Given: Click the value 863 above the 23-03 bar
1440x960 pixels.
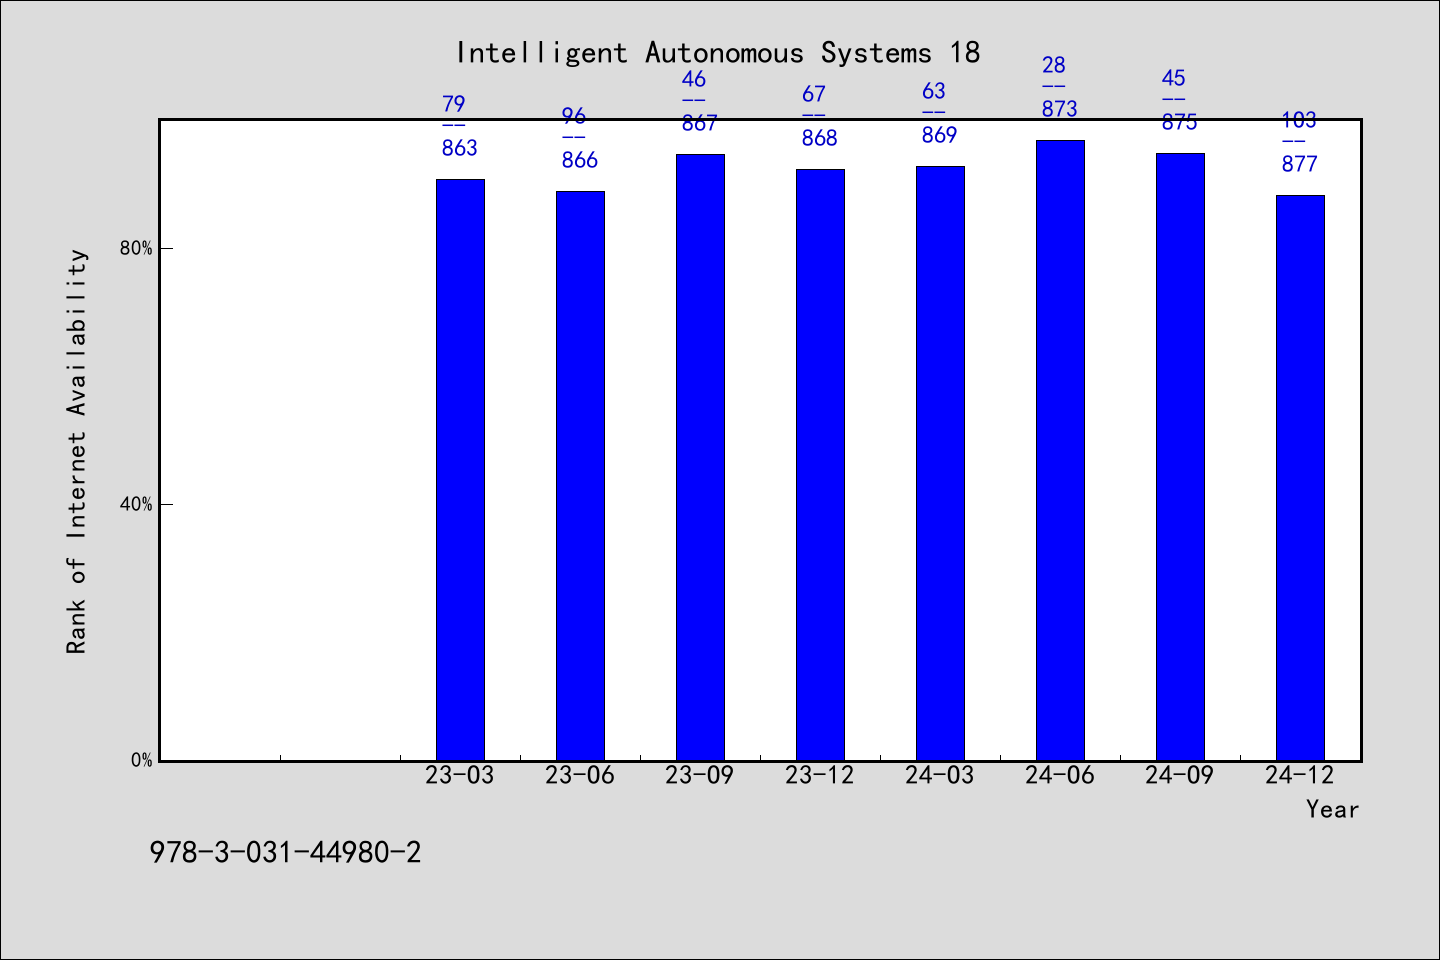Looking at the screenshot, I should pos(460,148).
